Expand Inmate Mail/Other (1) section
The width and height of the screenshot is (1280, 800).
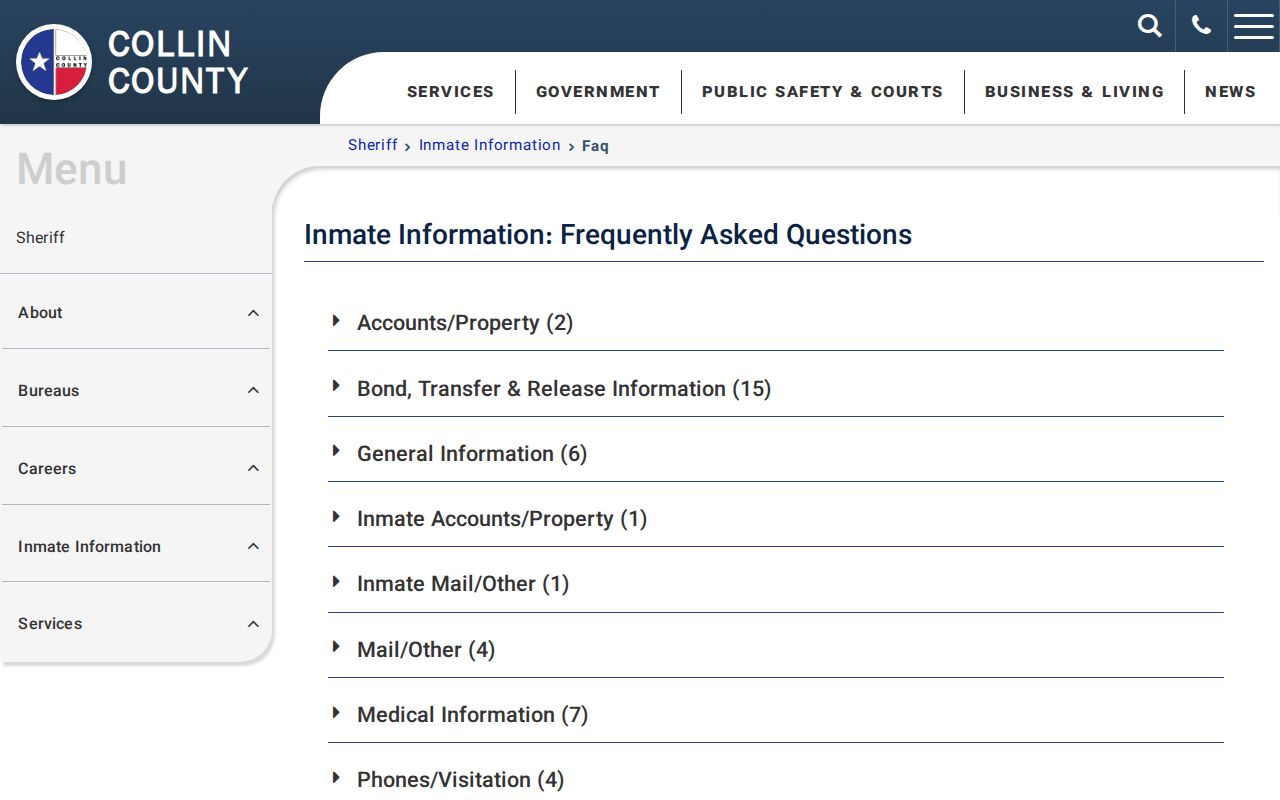coord(776,584)
